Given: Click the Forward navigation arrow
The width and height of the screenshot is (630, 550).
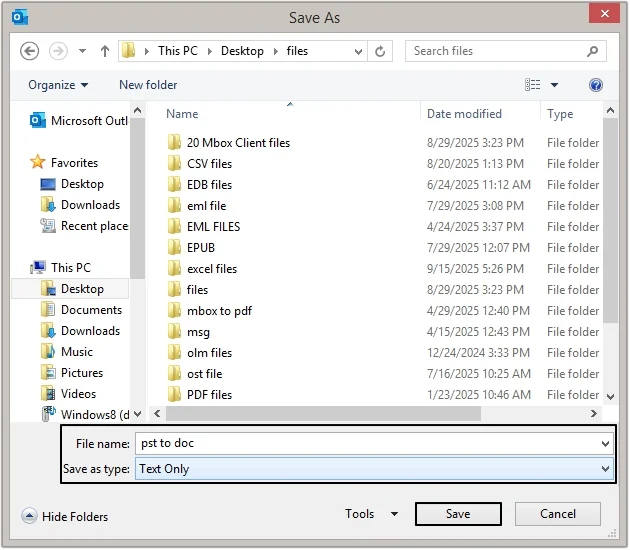Looking at the screenshot, I should click(x=58, y=51).
